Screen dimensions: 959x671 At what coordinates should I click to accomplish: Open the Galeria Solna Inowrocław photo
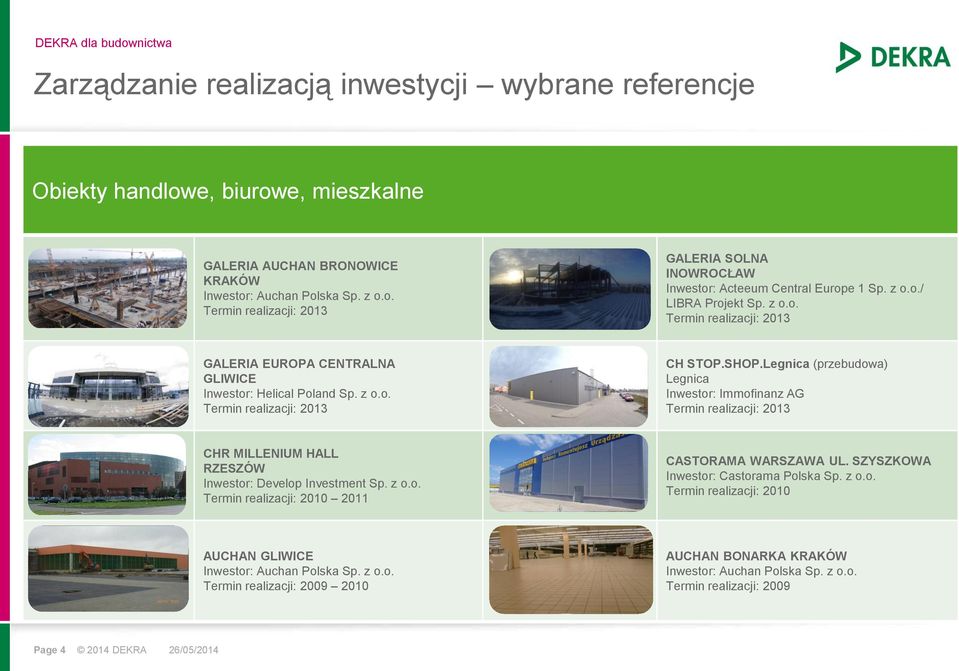[x=570, y=289]
